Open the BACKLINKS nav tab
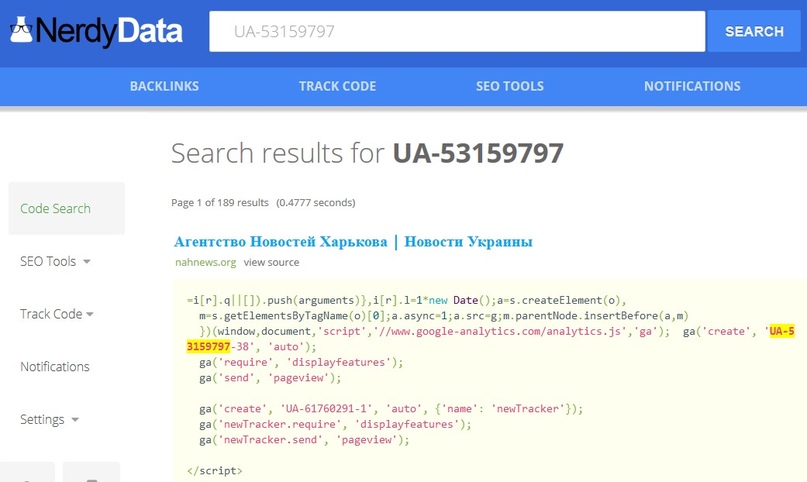This screenshot has height=482, width=807. [x=164, y=86]
